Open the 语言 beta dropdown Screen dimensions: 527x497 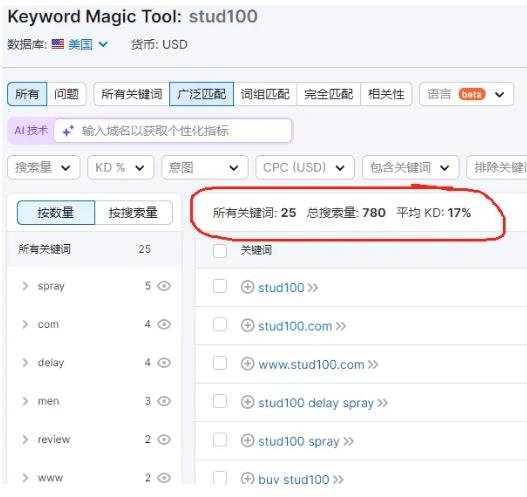[x=467, y=94]
